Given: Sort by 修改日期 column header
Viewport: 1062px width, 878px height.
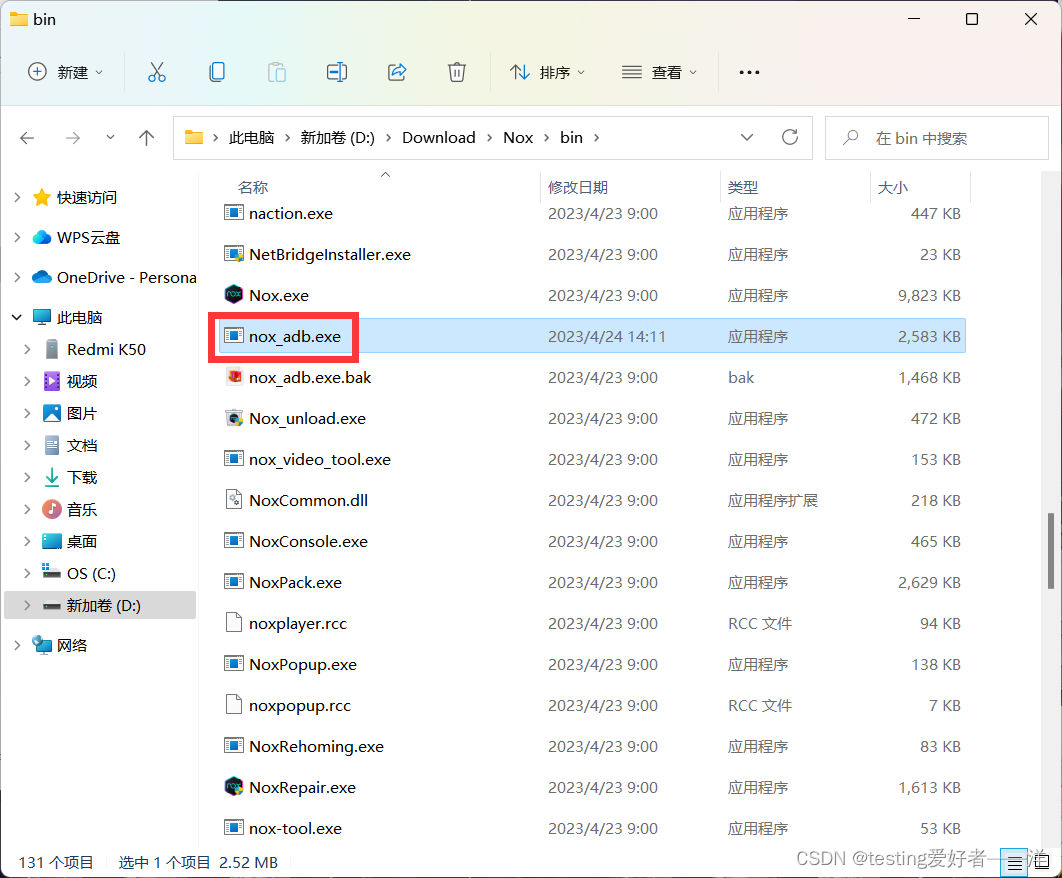Looking at the screenshot, I should point(578,188).
